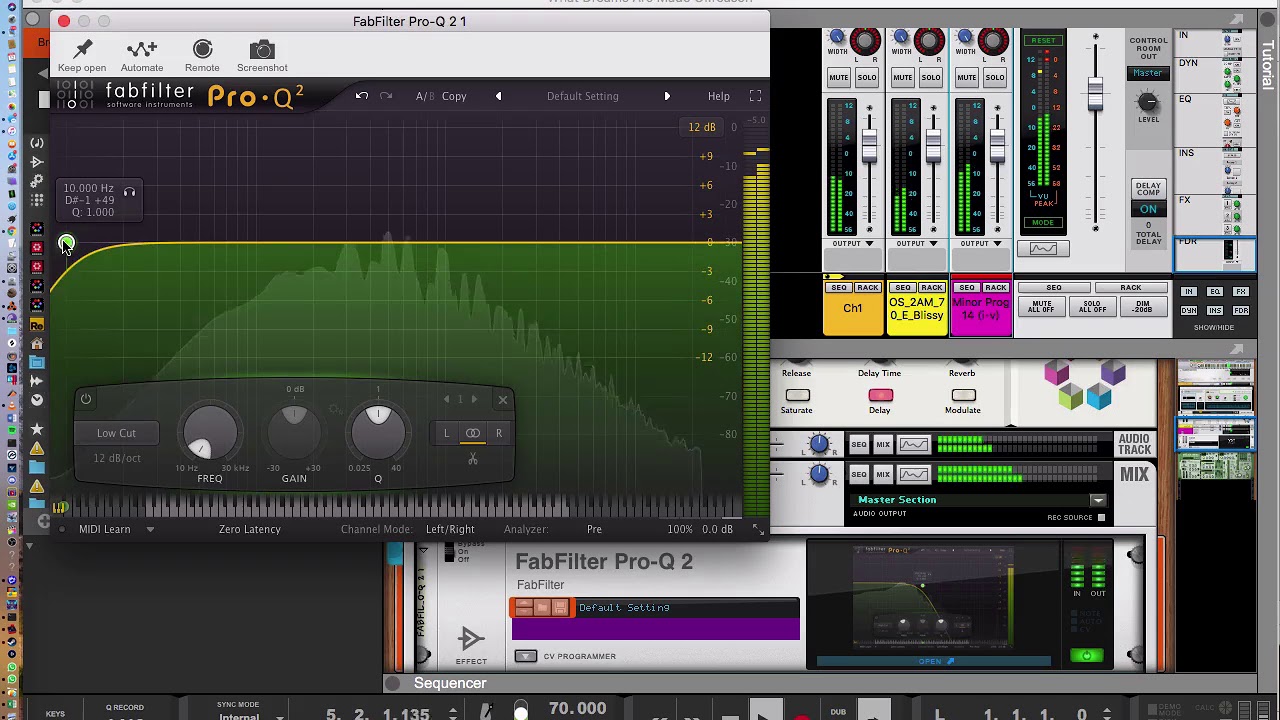Open the 12 dB/oct slope menu
The width and height of the screenshot is (1280, 720).
117,458
